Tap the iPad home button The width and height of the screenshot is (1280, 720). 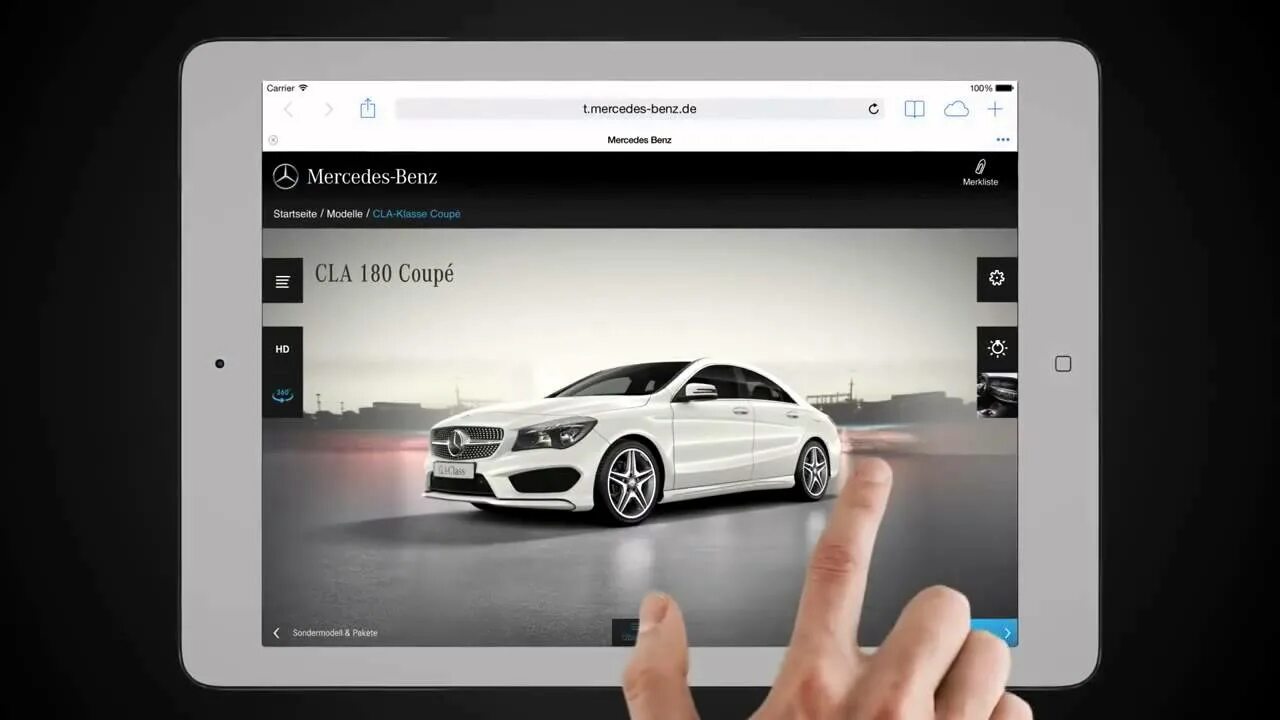point(1063,364)
